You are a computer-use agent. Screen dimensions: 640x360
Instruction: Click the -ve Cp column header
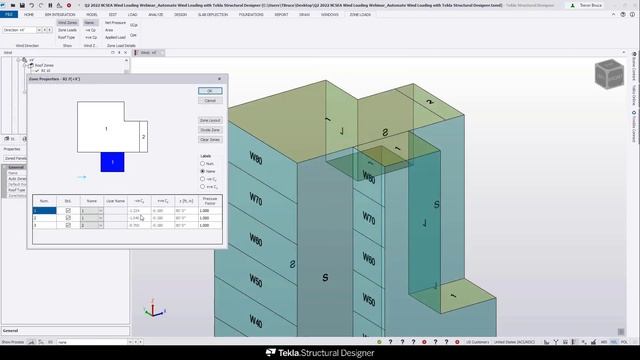(139, 201)
